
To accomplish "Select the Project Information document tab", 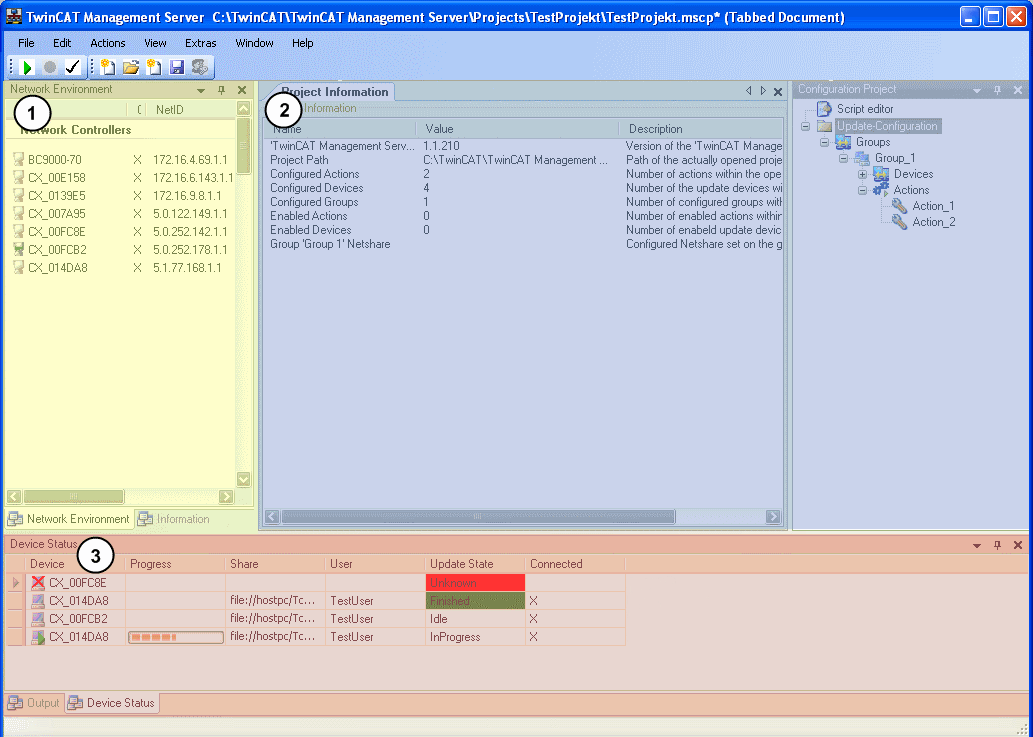I will tap(335, 92).
